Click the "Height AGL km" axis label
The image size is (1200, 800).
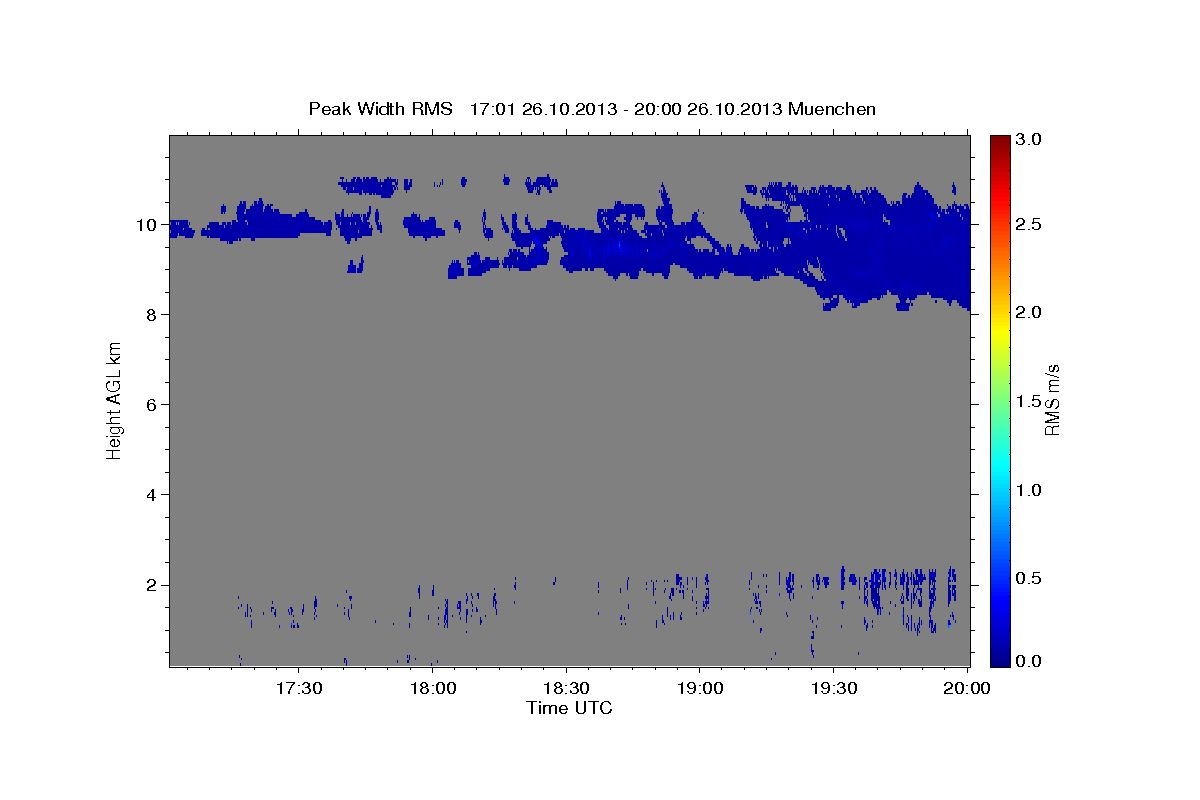click(x=114, y=399)
